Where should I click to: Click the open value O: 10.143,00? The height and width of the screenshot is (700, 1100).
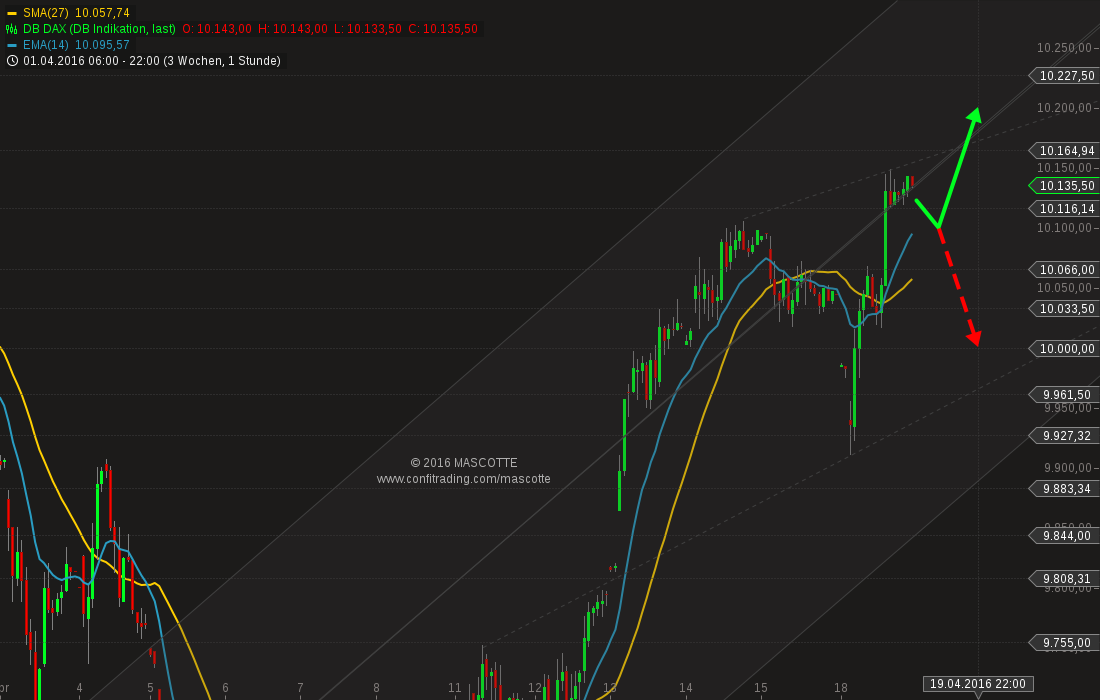(x=217, y=29)
